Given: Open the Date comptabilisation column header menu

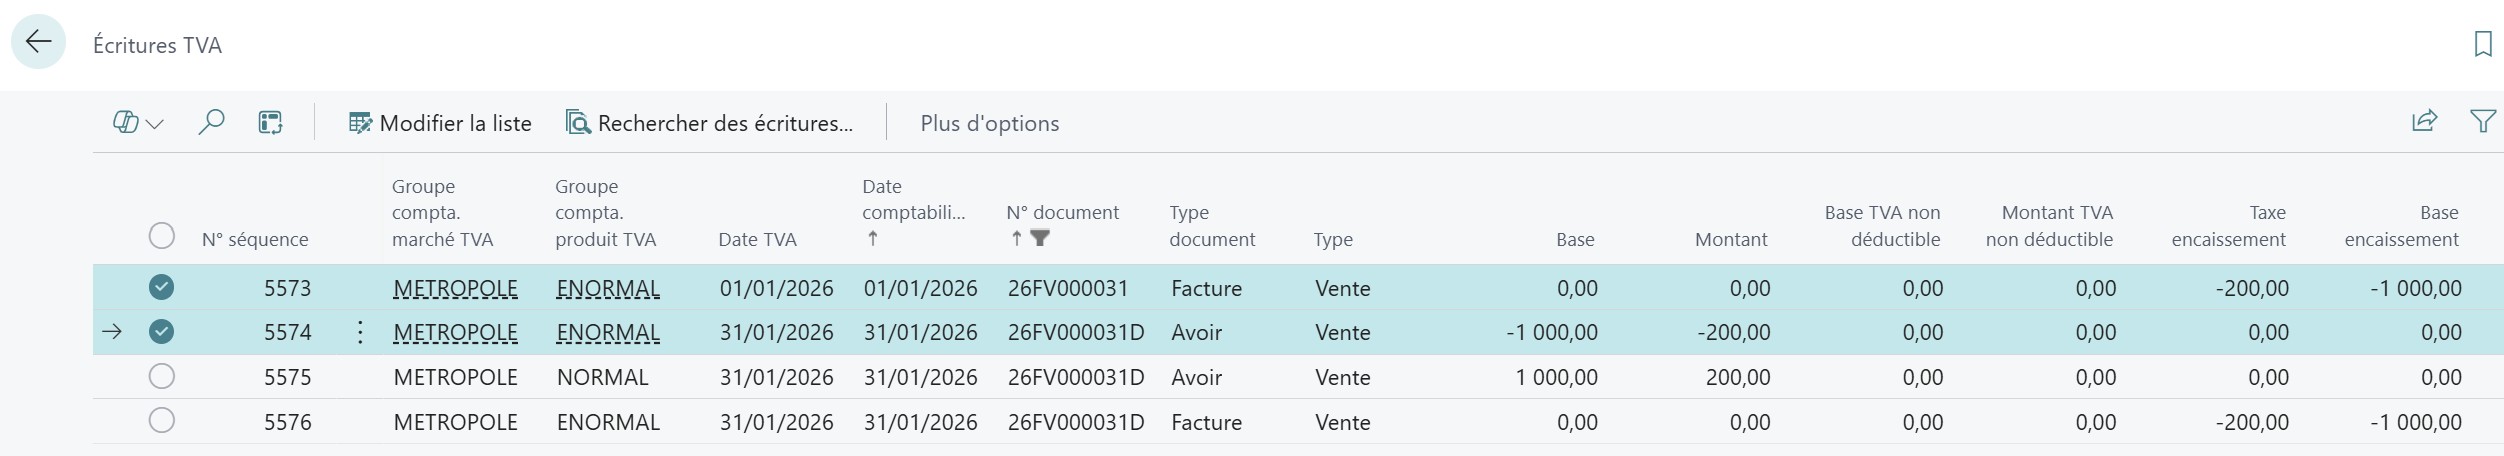Looking at the screenshot, I should tap(912, 212).
